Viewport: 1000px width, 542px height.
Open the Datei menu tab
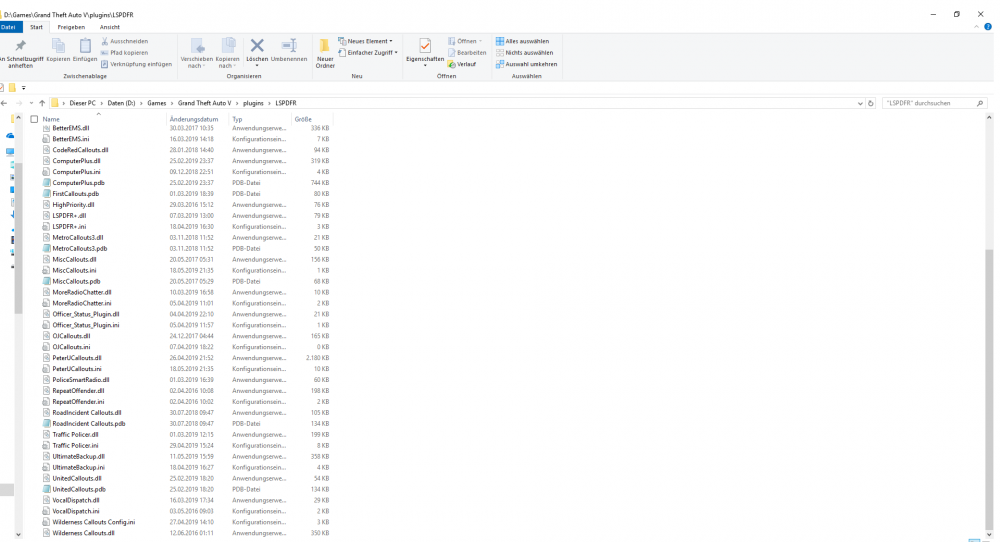[x=9, y=27]
